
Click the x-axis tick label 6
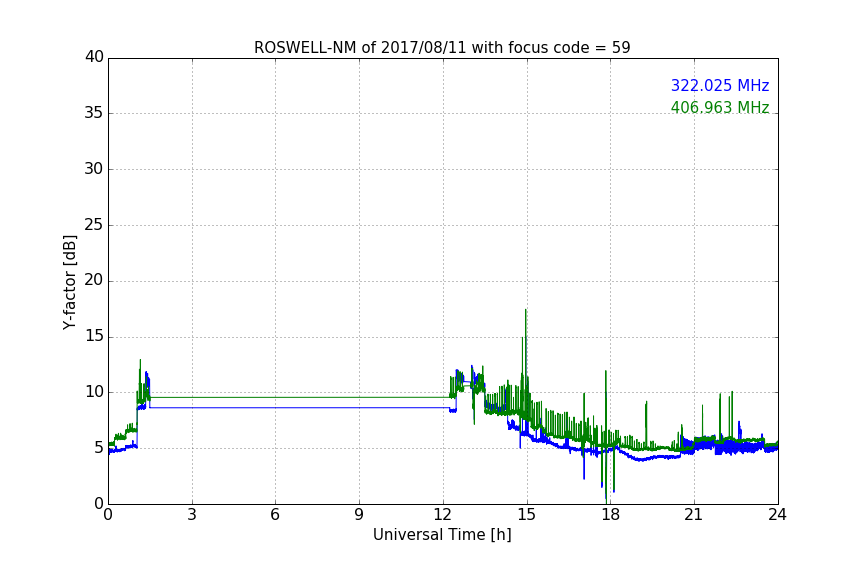[x=275, y=515]
